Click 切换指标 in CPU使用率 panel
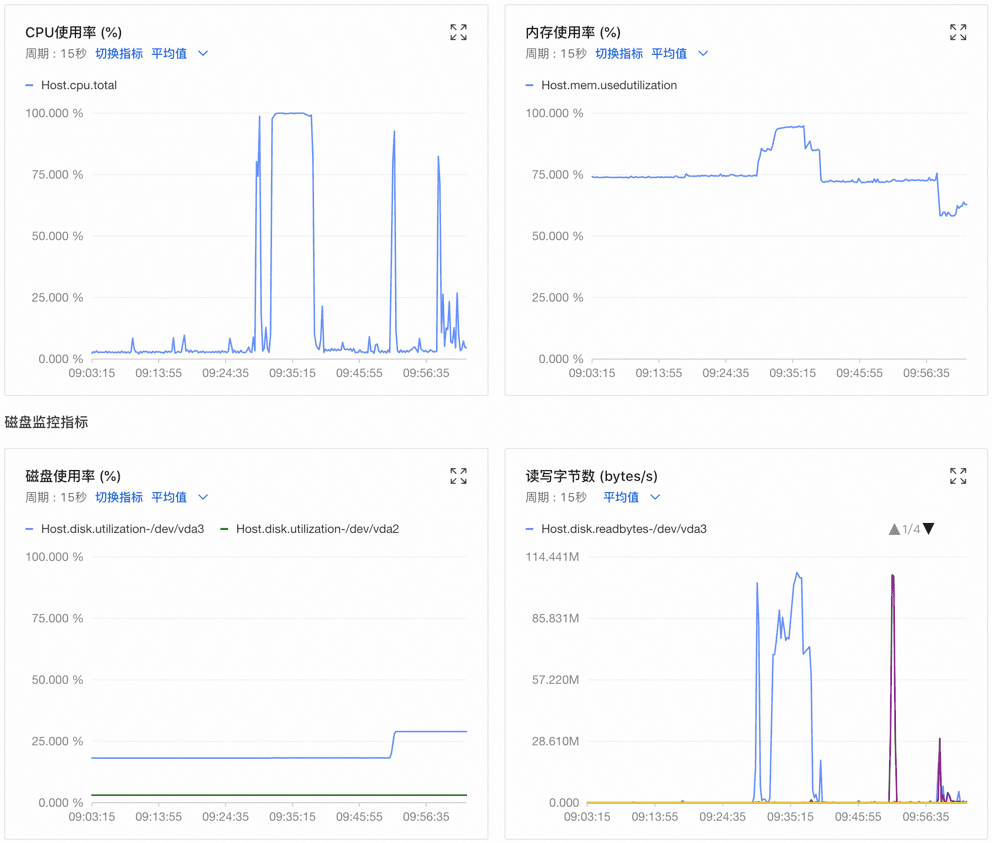 tap(119, 54)
